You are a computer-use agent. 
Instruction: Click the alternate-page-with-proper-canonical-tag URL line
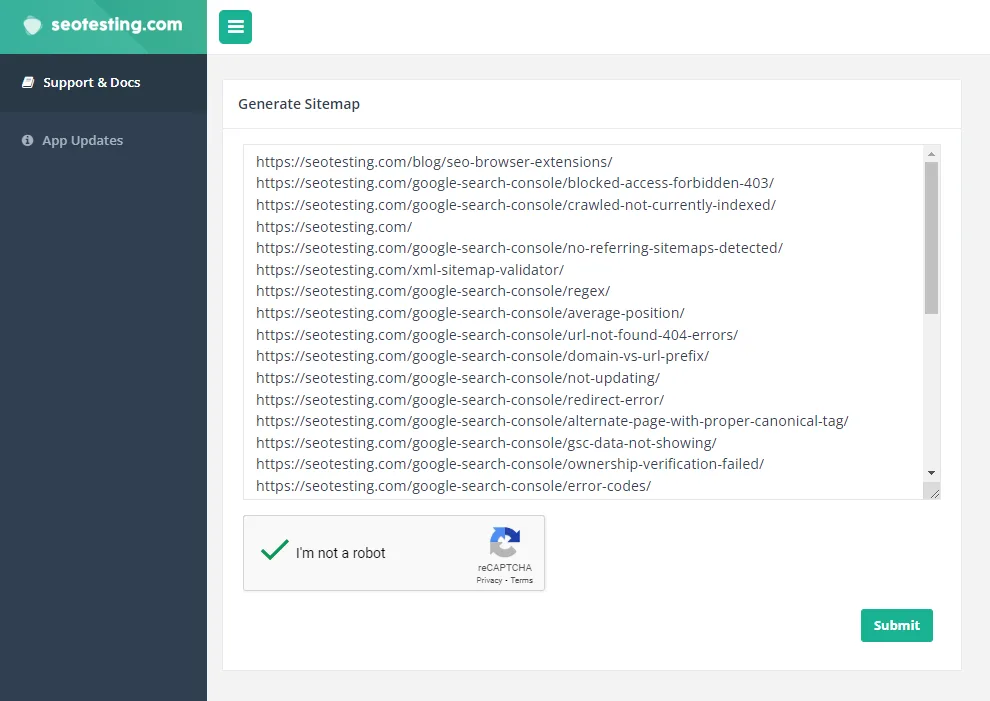(552, 421)
